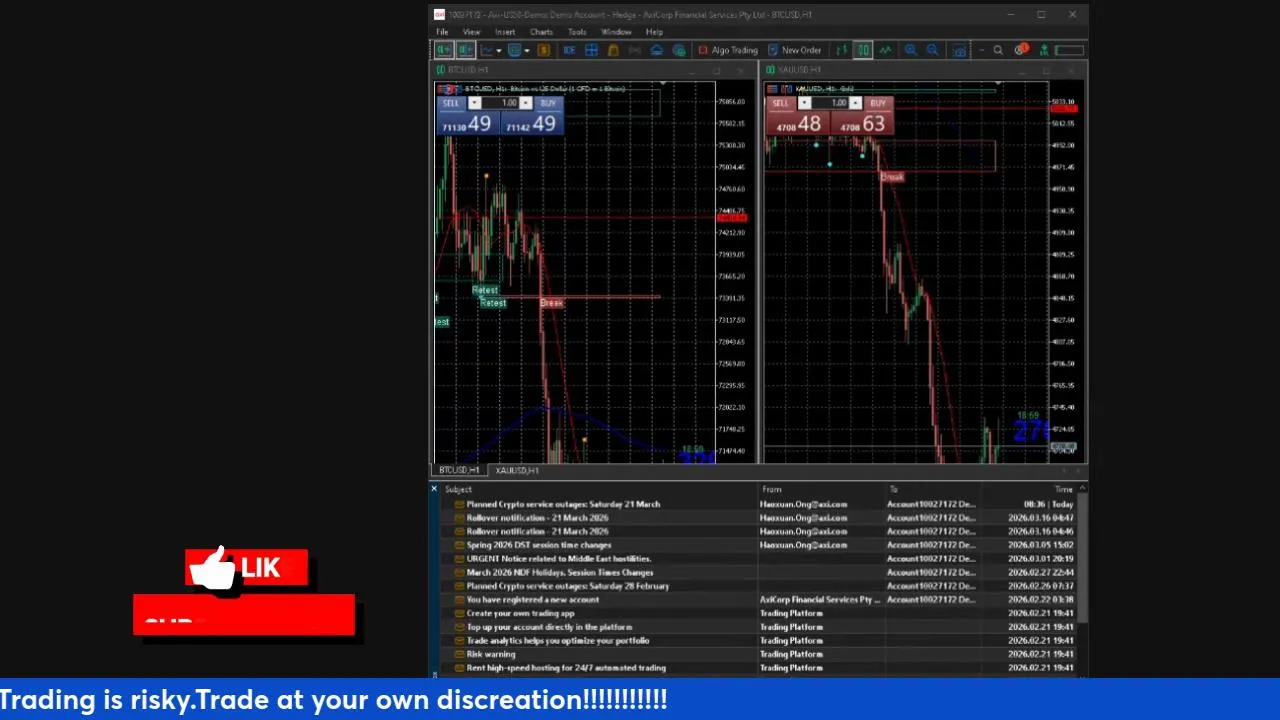Click the second chart-plus toolbar icon
Screen dimensions: 1280x720
pos(465,50)
